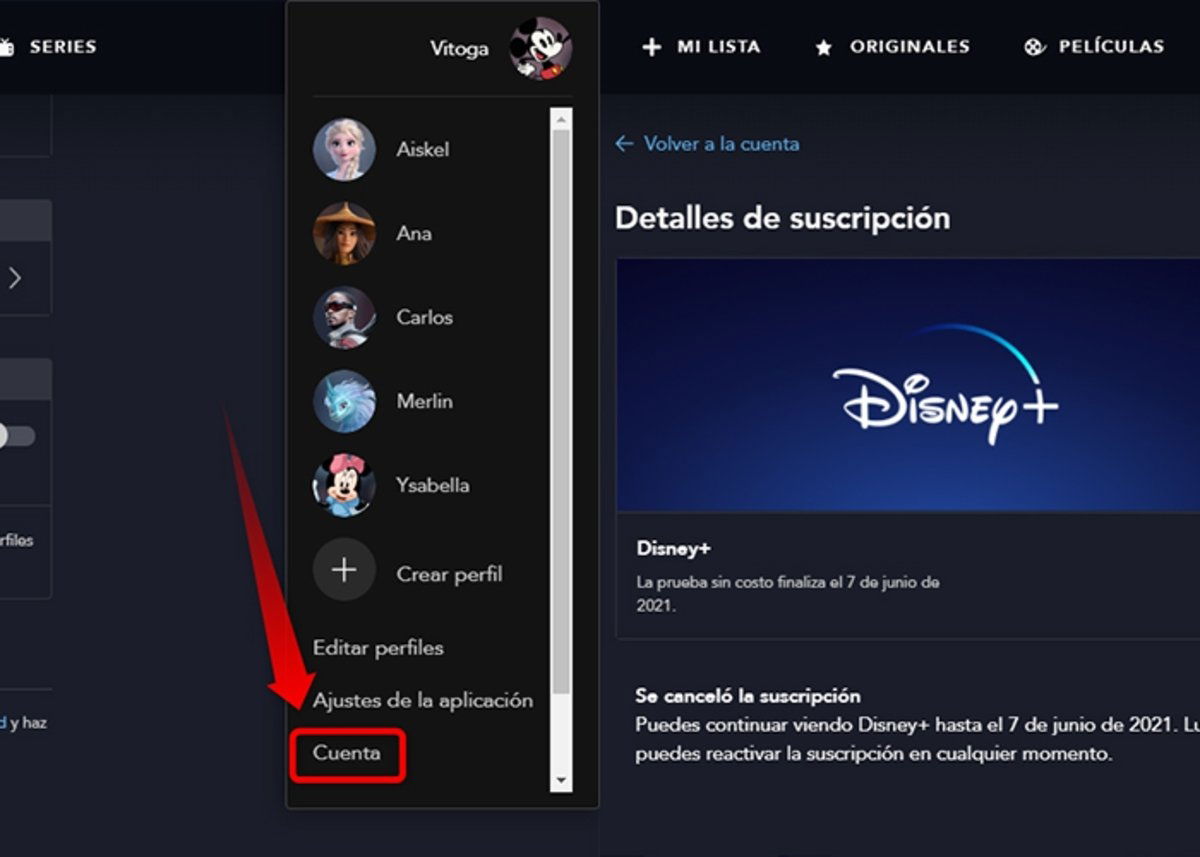Select Aiskel's Elsa profile avatar
The height and width of the screenshot is (857, 1200).
344,148
